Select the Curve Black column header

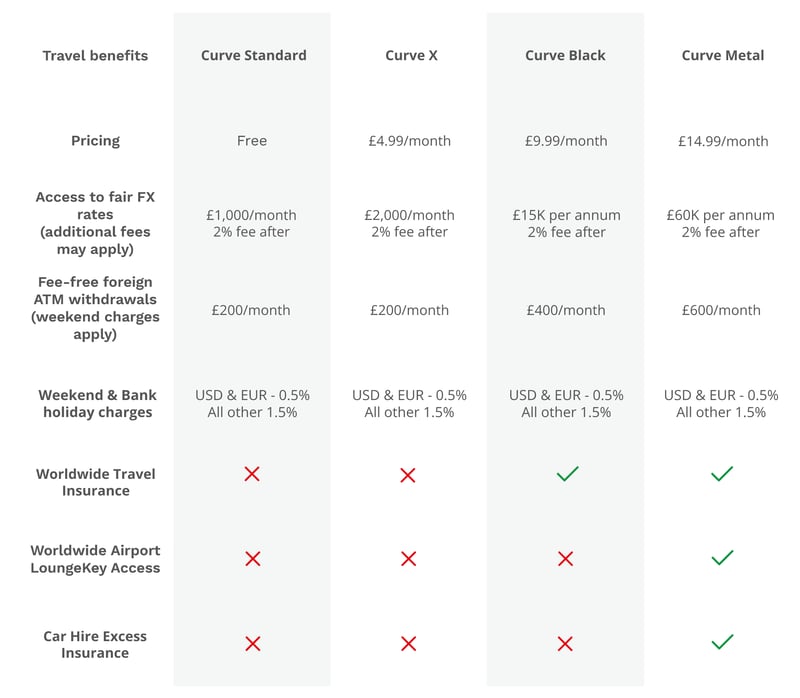566,56
